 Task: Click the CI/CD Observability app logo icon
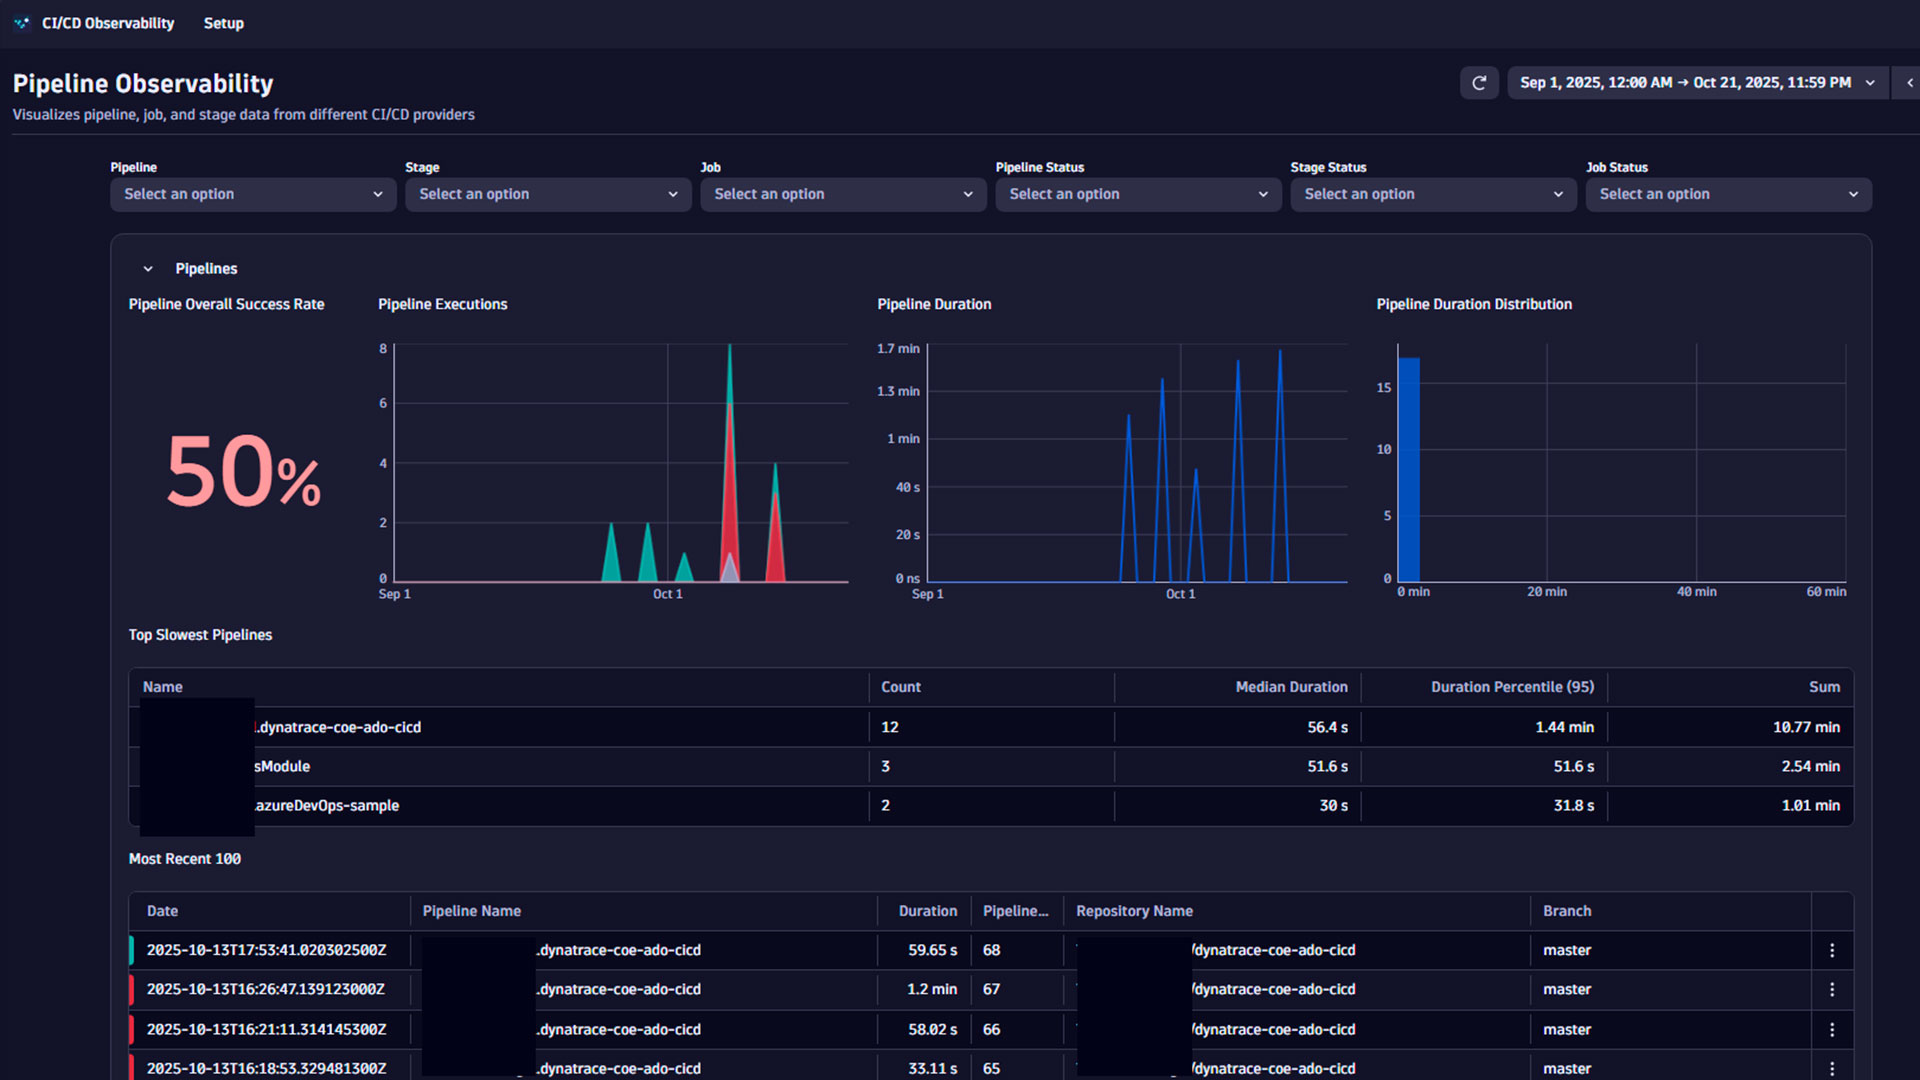click(22, 22)
